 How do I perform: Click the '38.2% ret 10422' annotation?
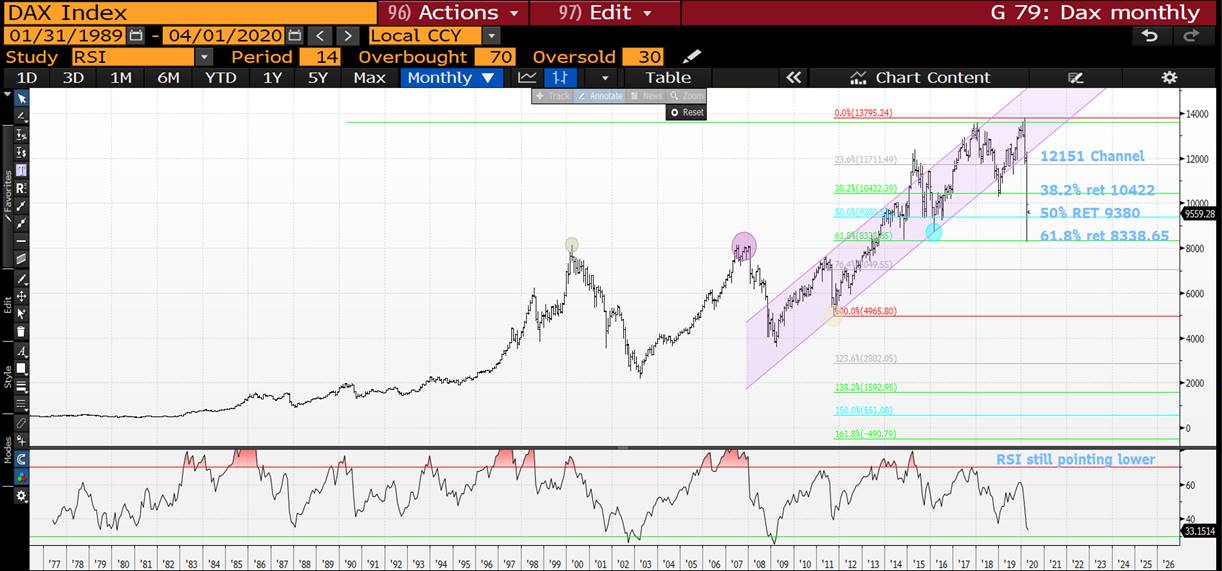pos(1097,190)
